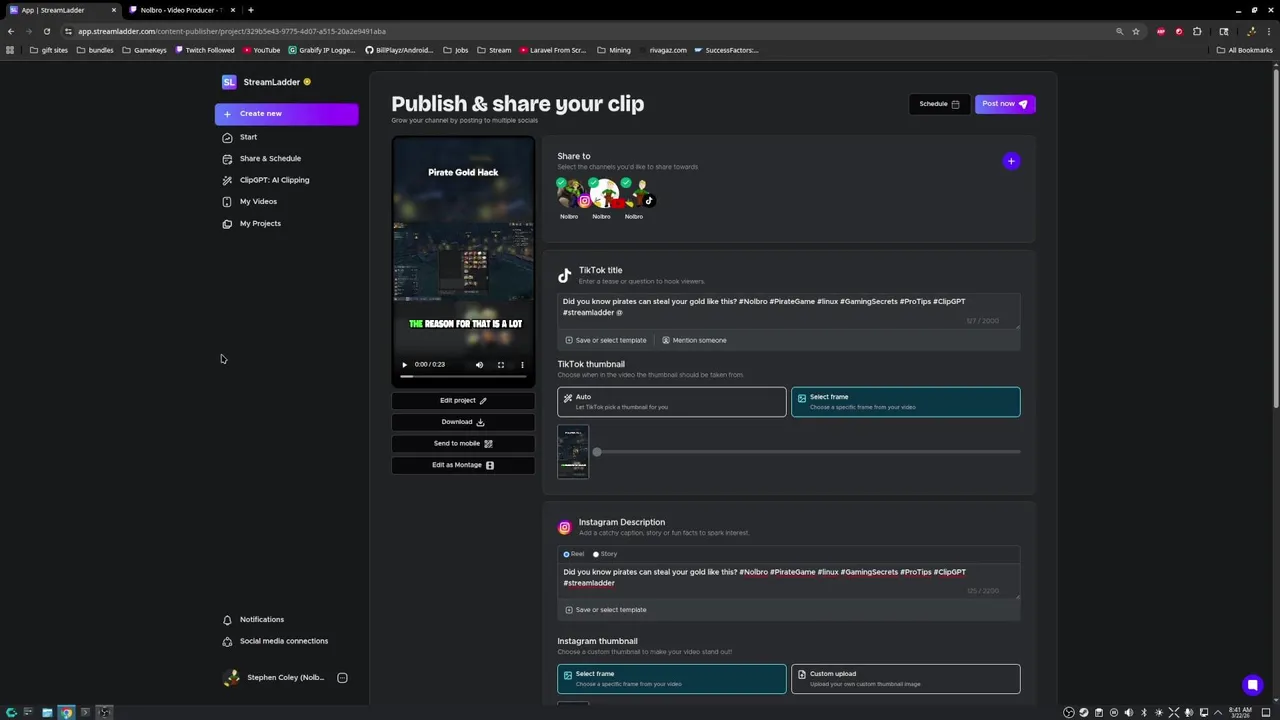
Task: Open the Jobs bookmark folder
Action: 455,50
